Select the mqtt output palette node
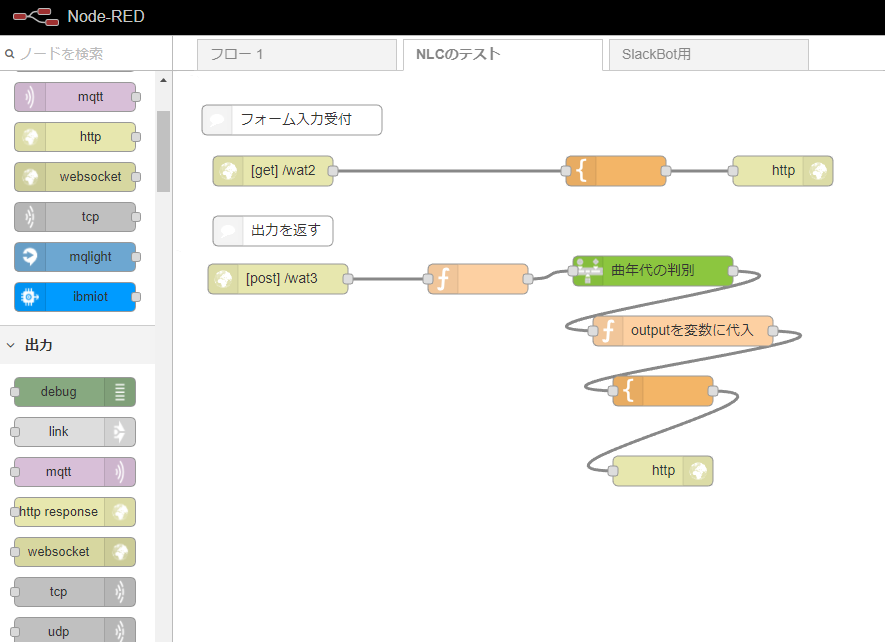Image resolution: width=885 pixels, height=642 pixels. 75,472
